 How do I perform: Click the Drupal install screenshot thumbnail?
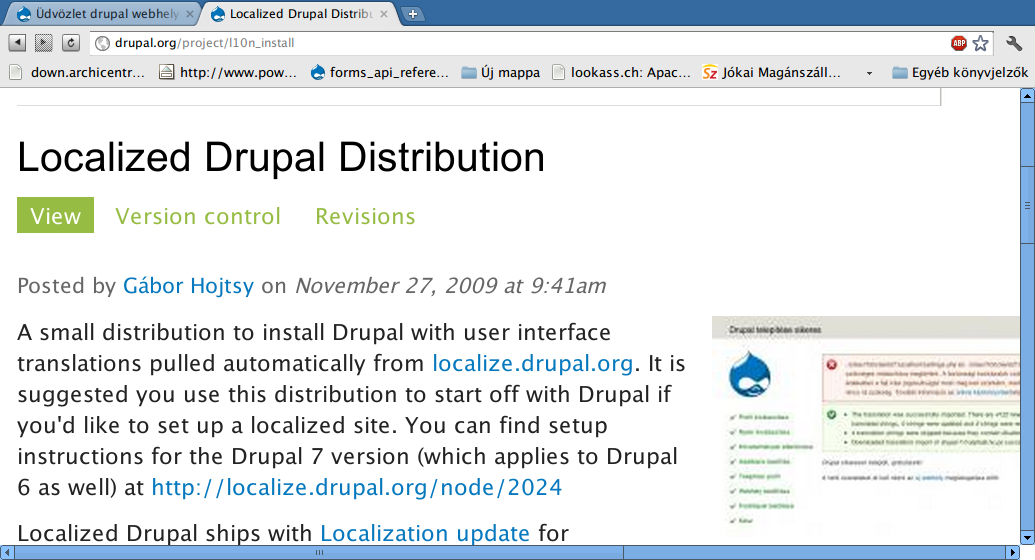tap(865, 429)
